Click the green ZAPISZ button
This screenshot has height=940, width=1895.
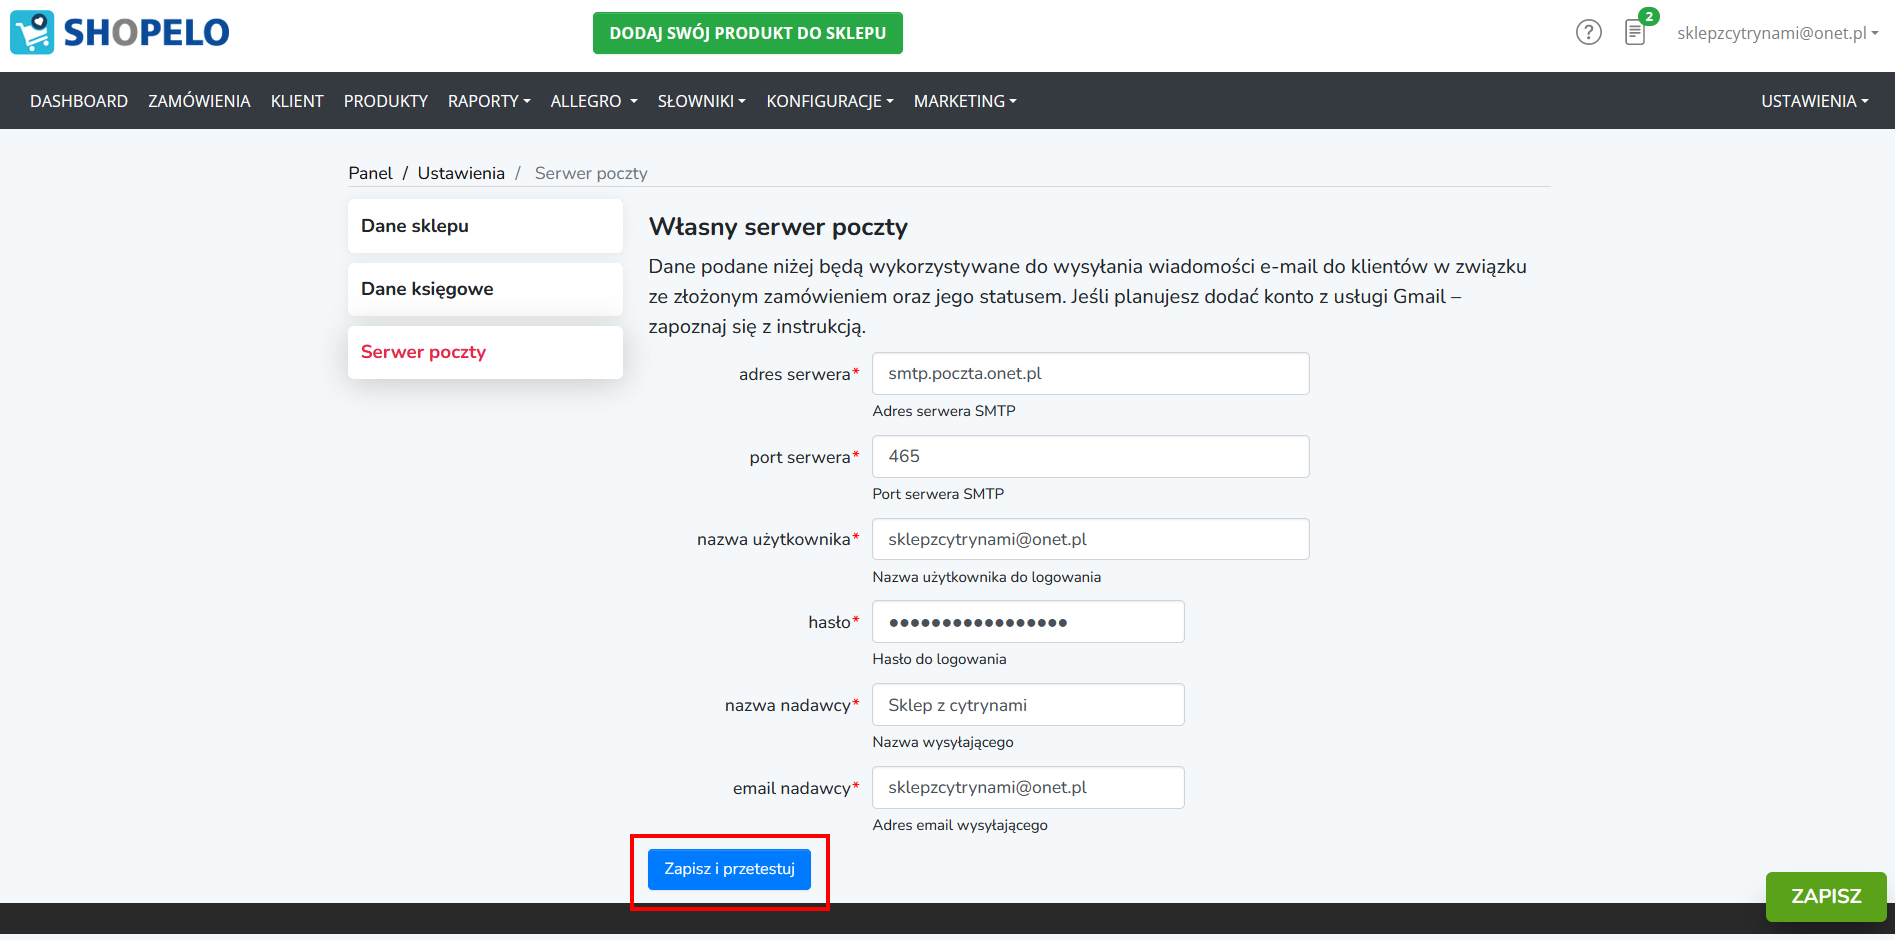tap(1826, 897)
